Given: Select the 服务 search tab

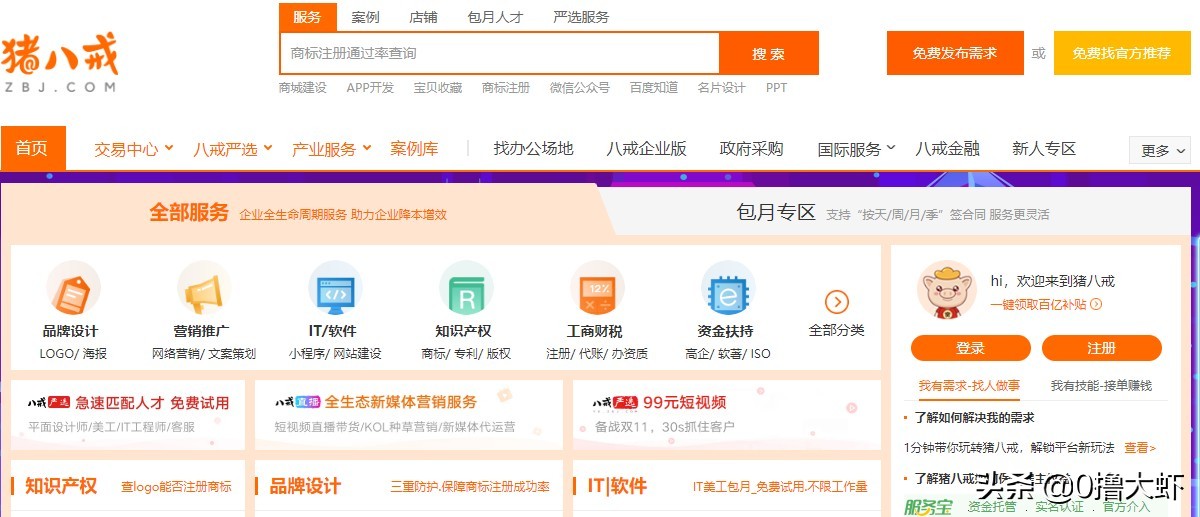Looking at the screenshot, I should pyautogui.click(x=307, y=17).
